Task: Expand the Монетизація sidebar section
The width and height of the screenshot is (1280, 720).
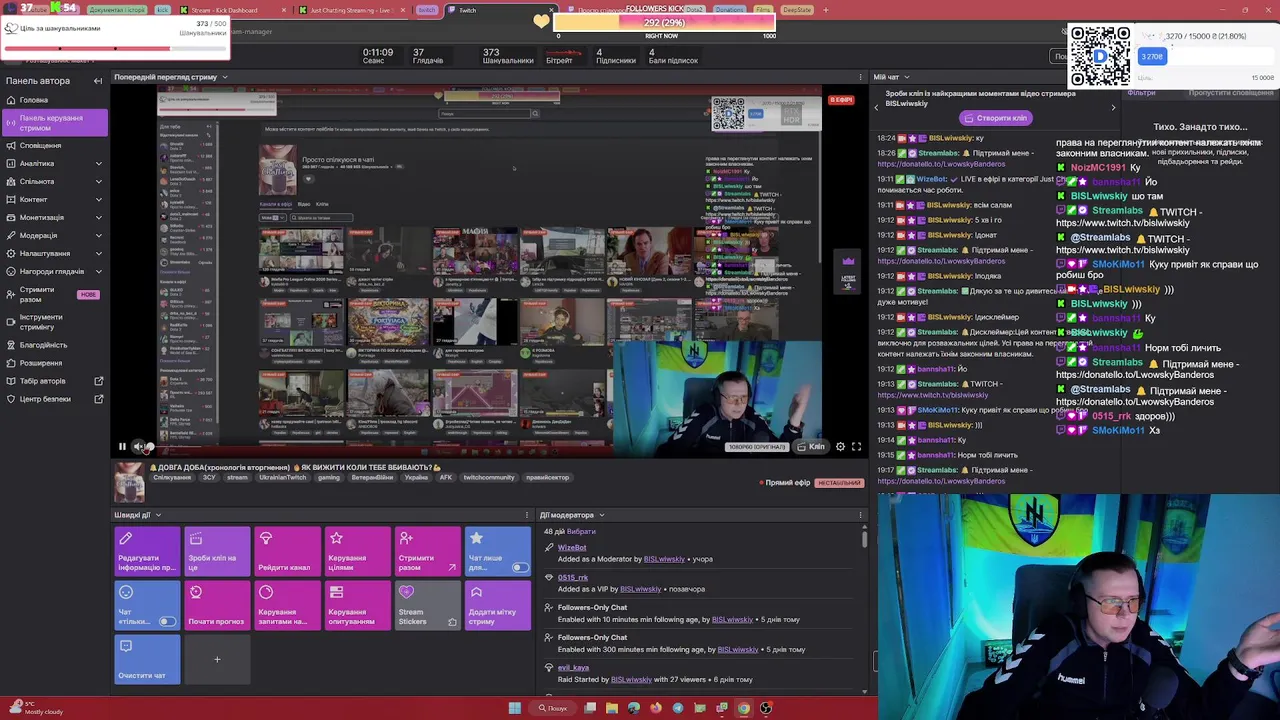Action: click(x=98, y=217)
